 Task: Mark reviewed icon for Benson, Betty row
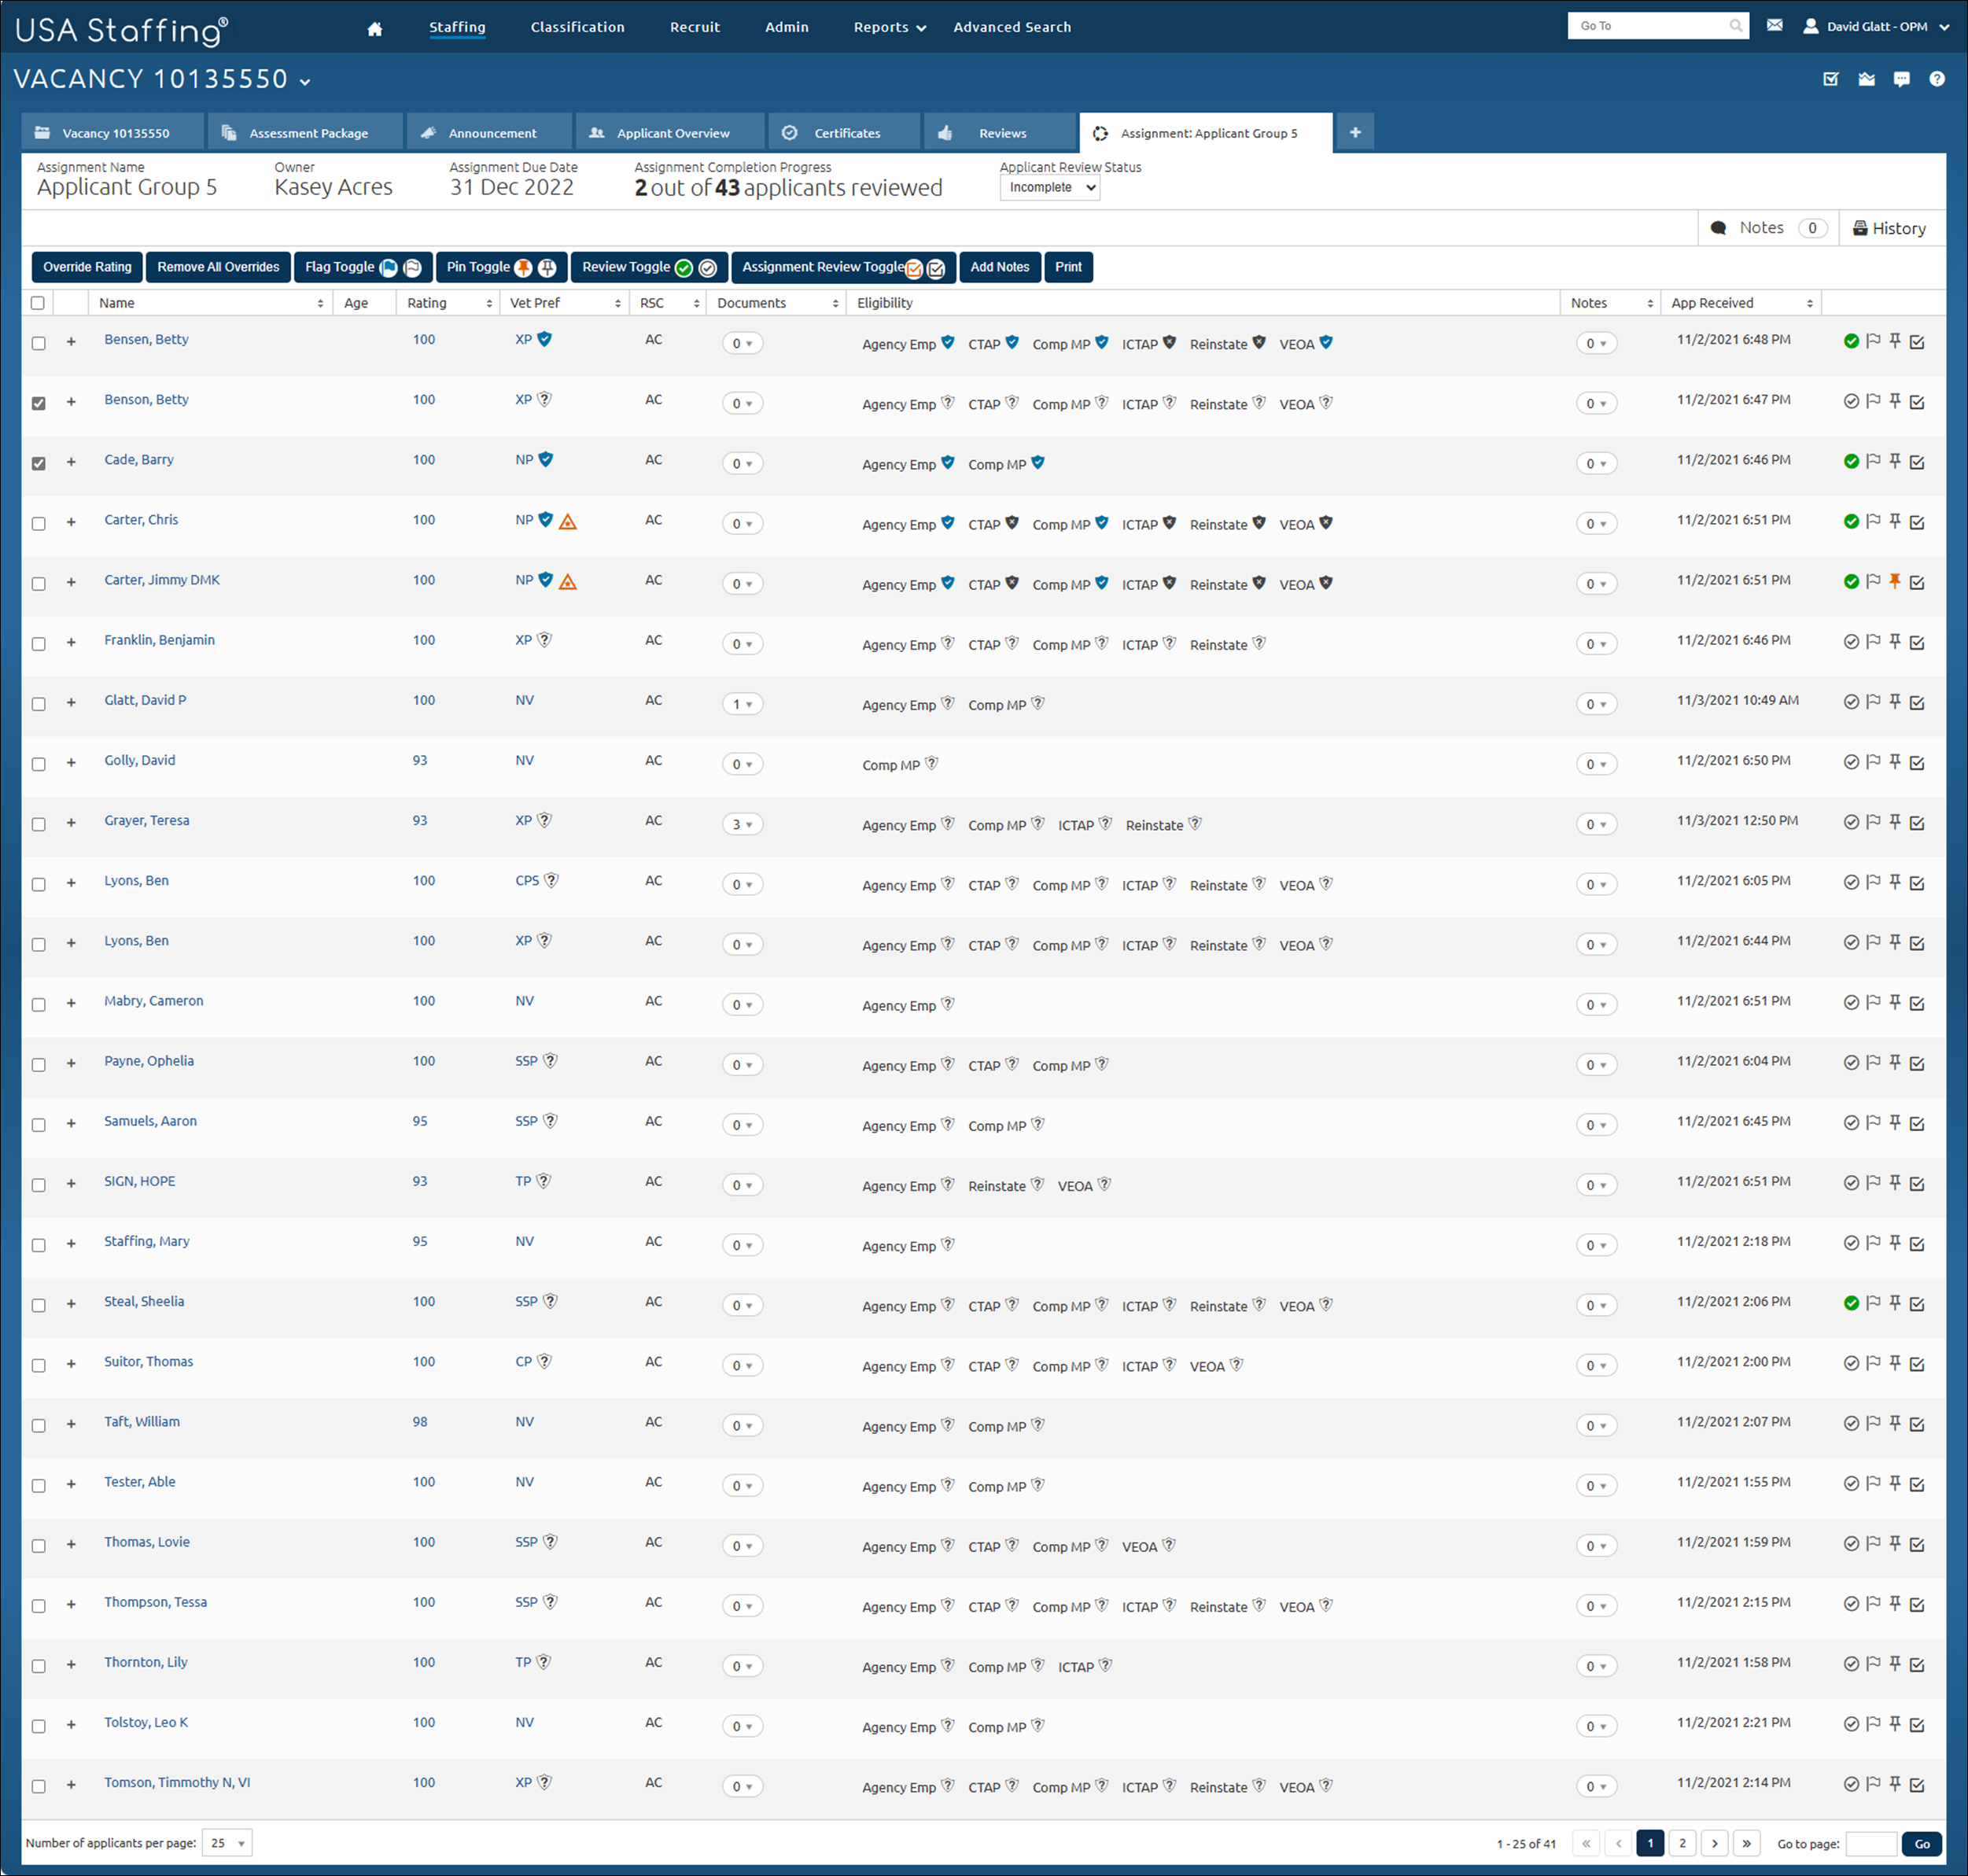tap(1851, 401)
